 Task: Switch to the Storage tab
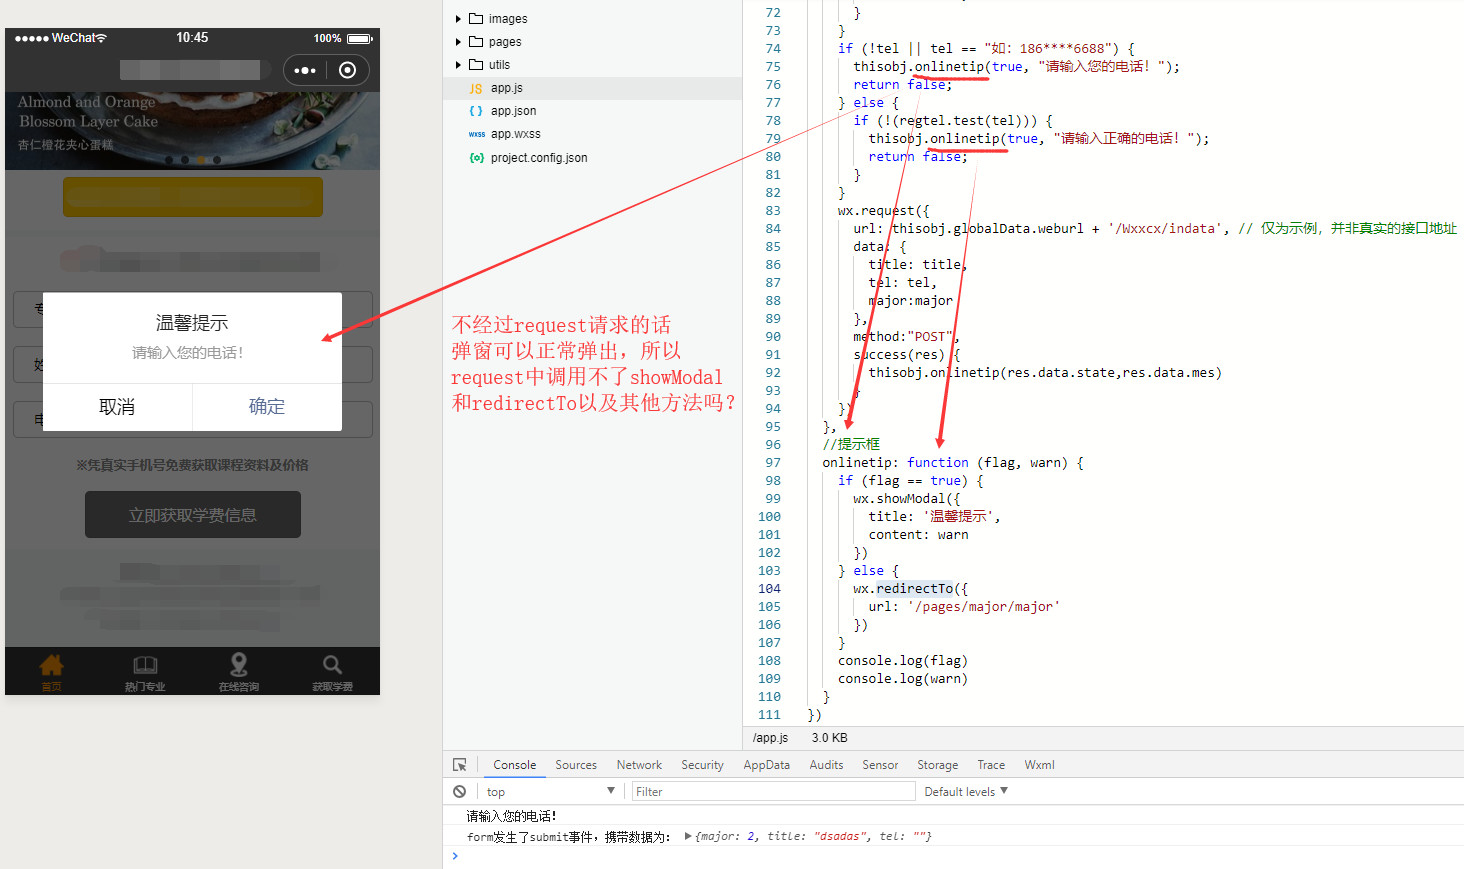tap(937, 765)
